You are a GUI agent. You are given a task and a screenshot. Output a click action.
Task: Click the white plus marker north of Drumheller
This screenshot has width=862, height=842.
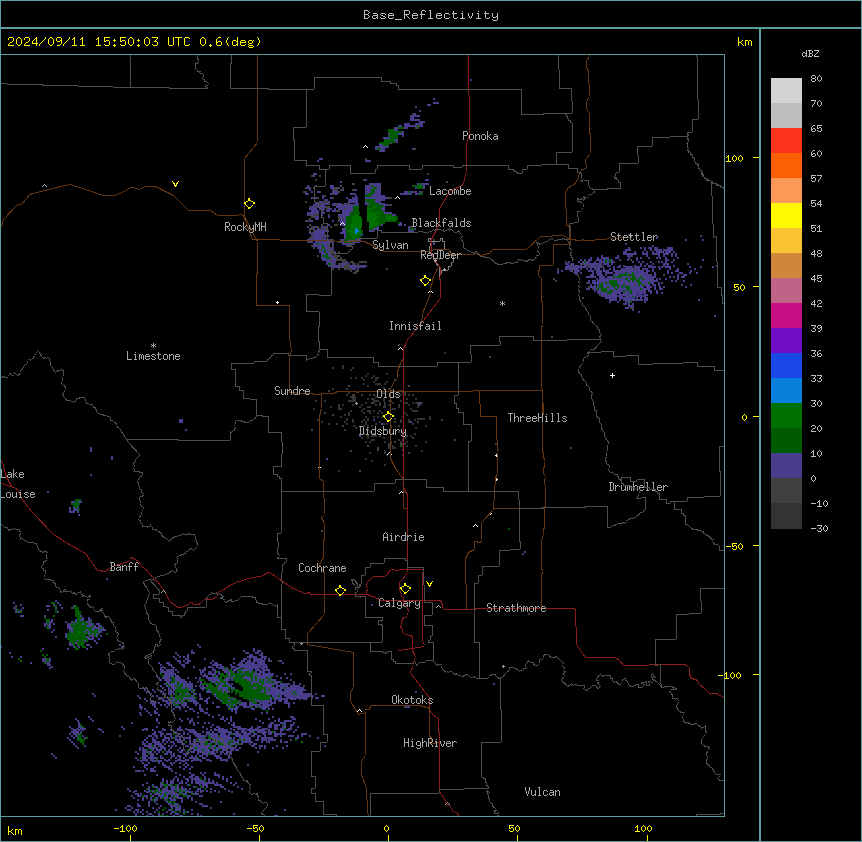(612, 375)
